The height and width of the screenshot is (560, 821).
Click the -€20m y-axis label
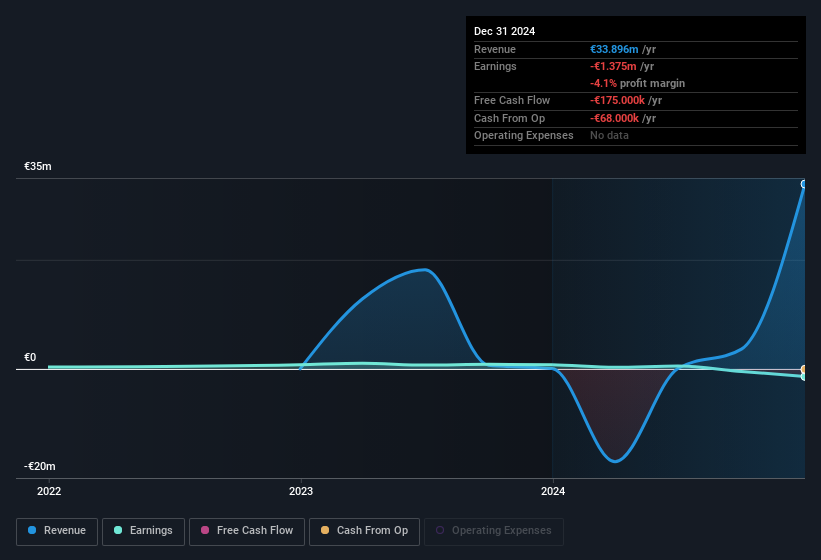39,466
